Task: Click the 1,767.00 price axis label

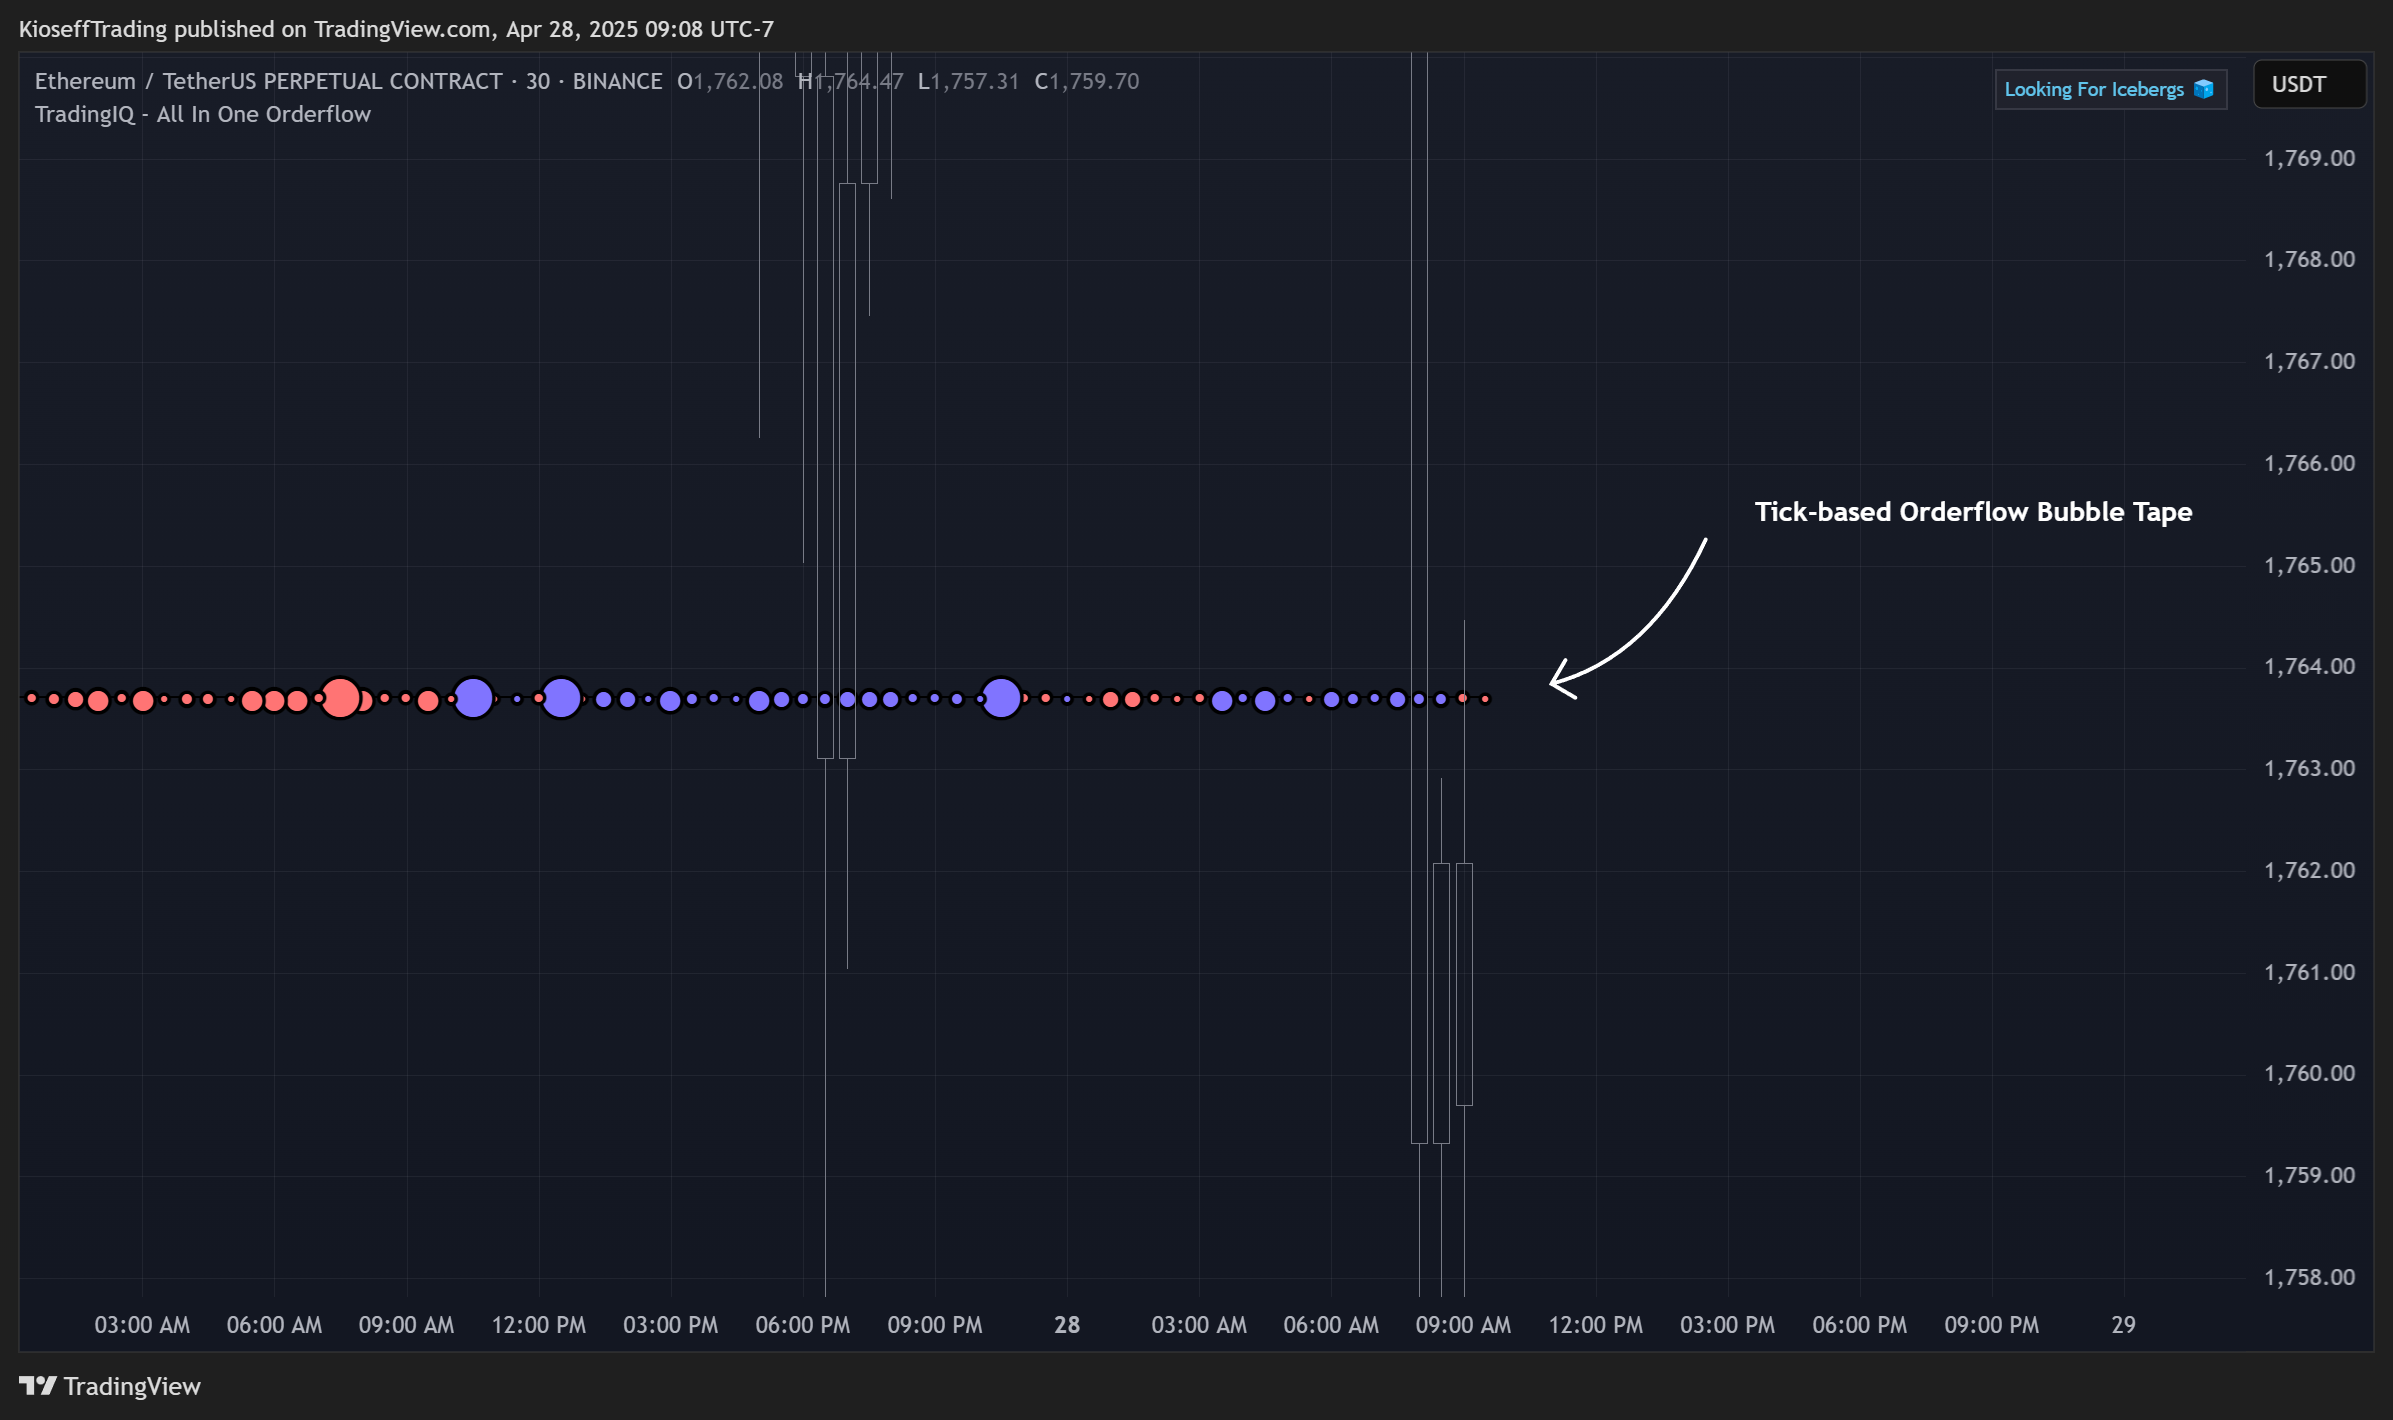Action: tap(2309, 361)
